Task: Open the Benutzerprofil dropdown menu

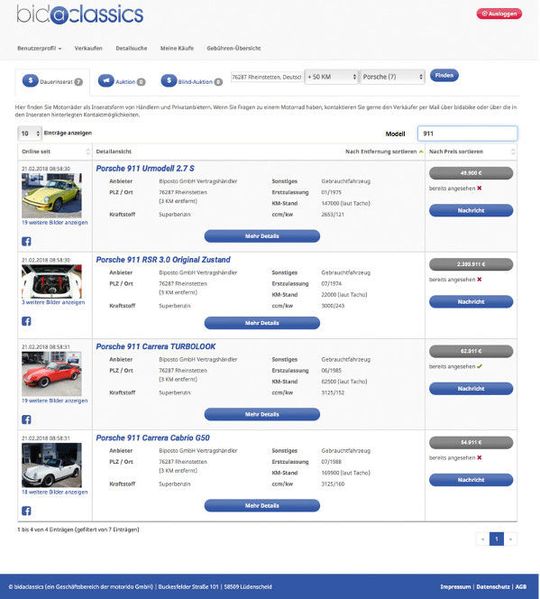Action: 39,48
